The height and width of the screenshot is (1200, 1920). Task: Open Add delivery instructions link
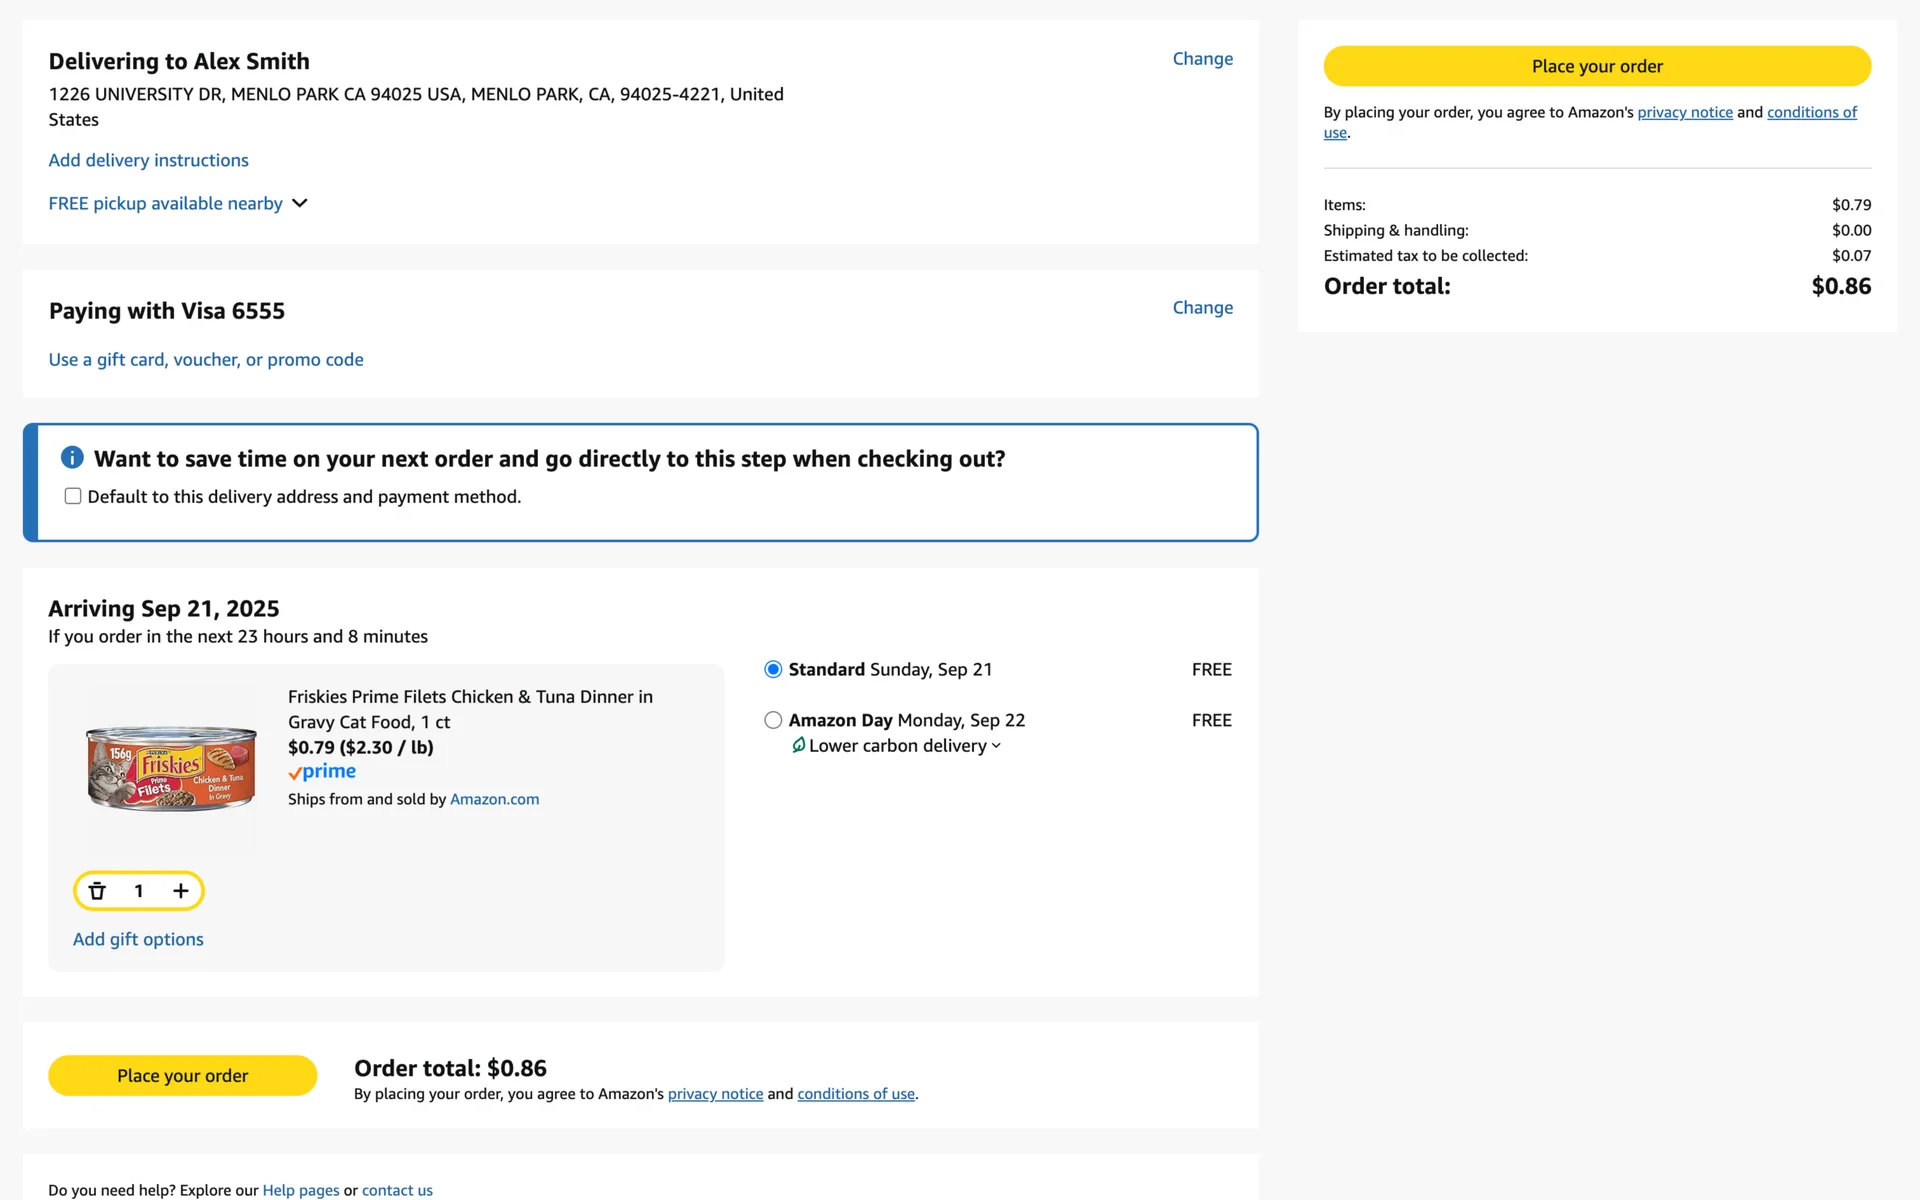148,160
